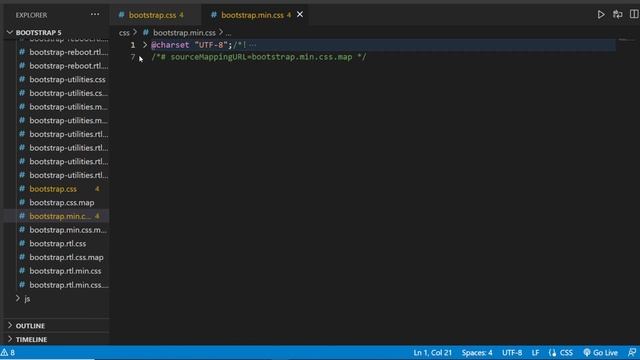Open bootstrap.rtl.min.css... last file
Image resolution: width=640 pixels, height=360 pixels.
pyautogui.click(x=69, y=285)
